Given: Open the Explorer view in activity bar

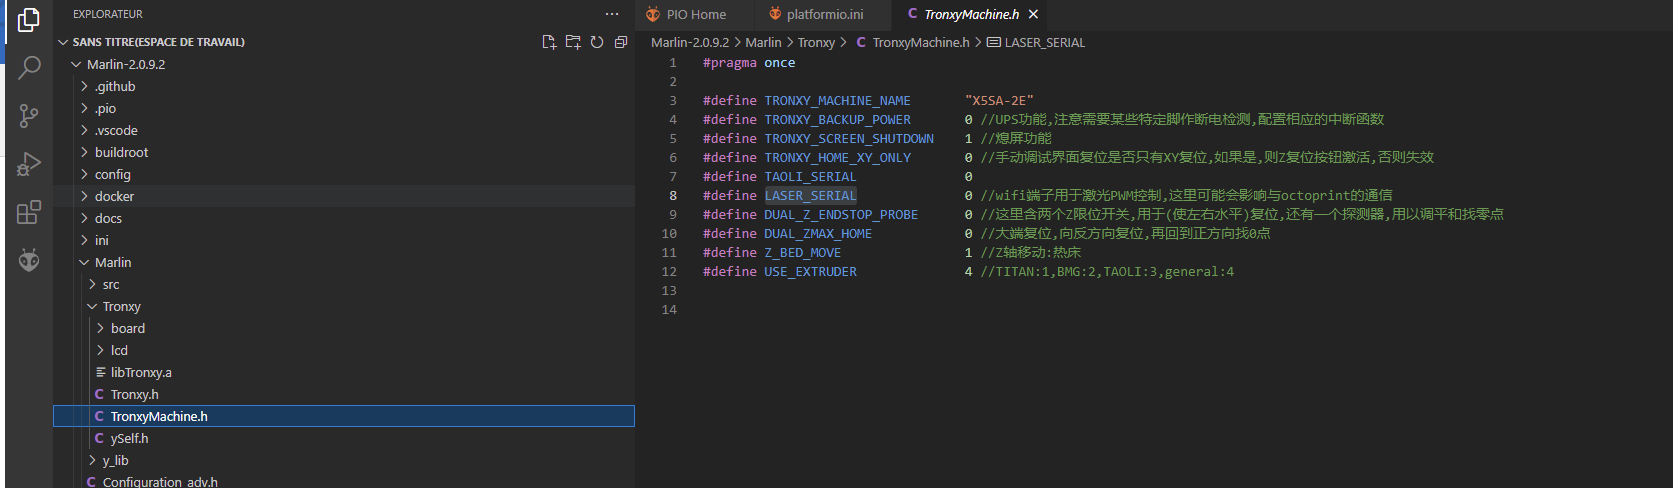Looking at the screenshot, I should pos(29,20).
